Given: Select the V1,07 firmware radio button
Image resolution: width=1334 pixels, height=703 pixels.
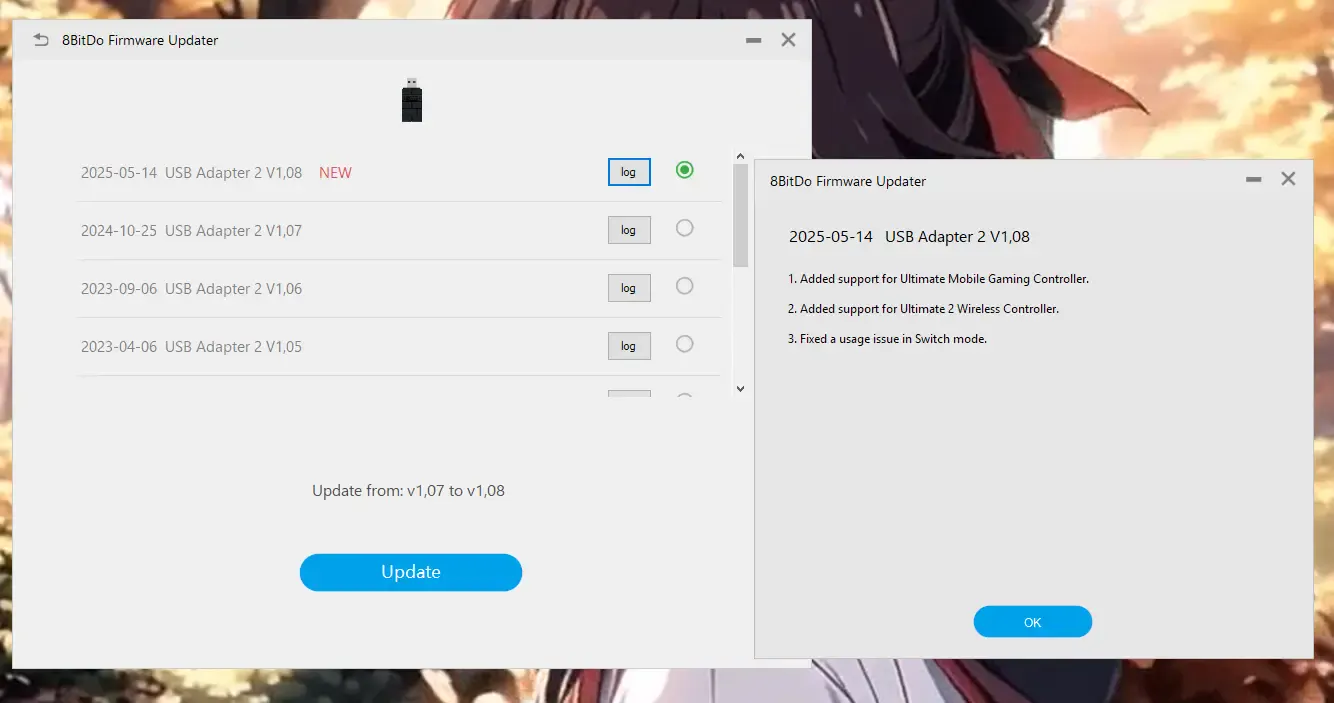Looking at the screenshot, I should coord(684,228).
